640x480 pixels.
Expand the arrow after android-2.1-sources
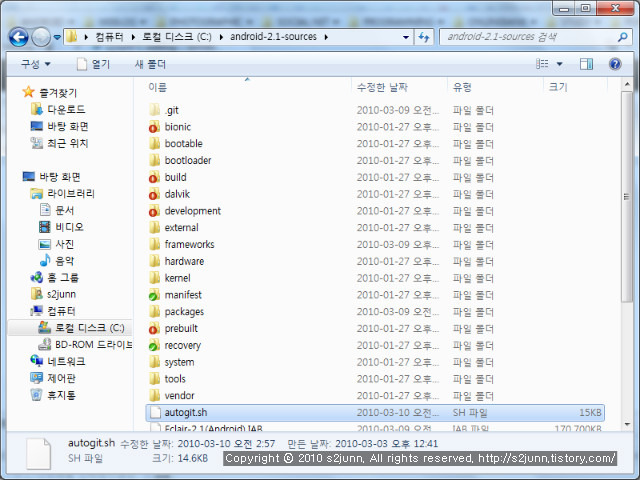pos(326,37)
